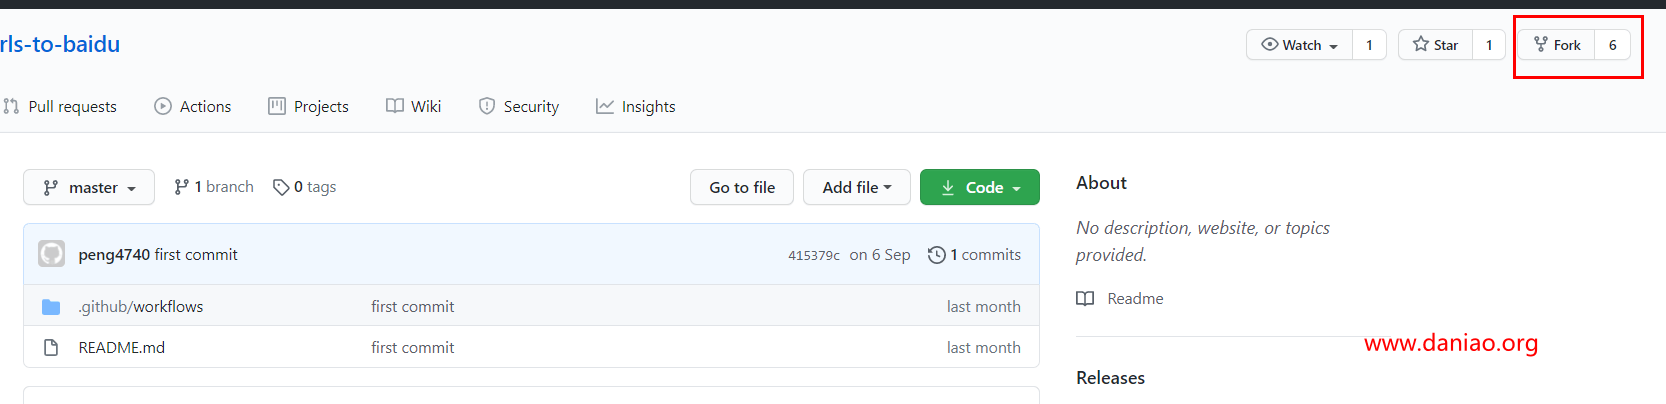Image resolution: width=1666 pixels, height=404 pixels.
Task: Switch to the Actions tab
Action: pyautogui.click(x=193, y=106)
